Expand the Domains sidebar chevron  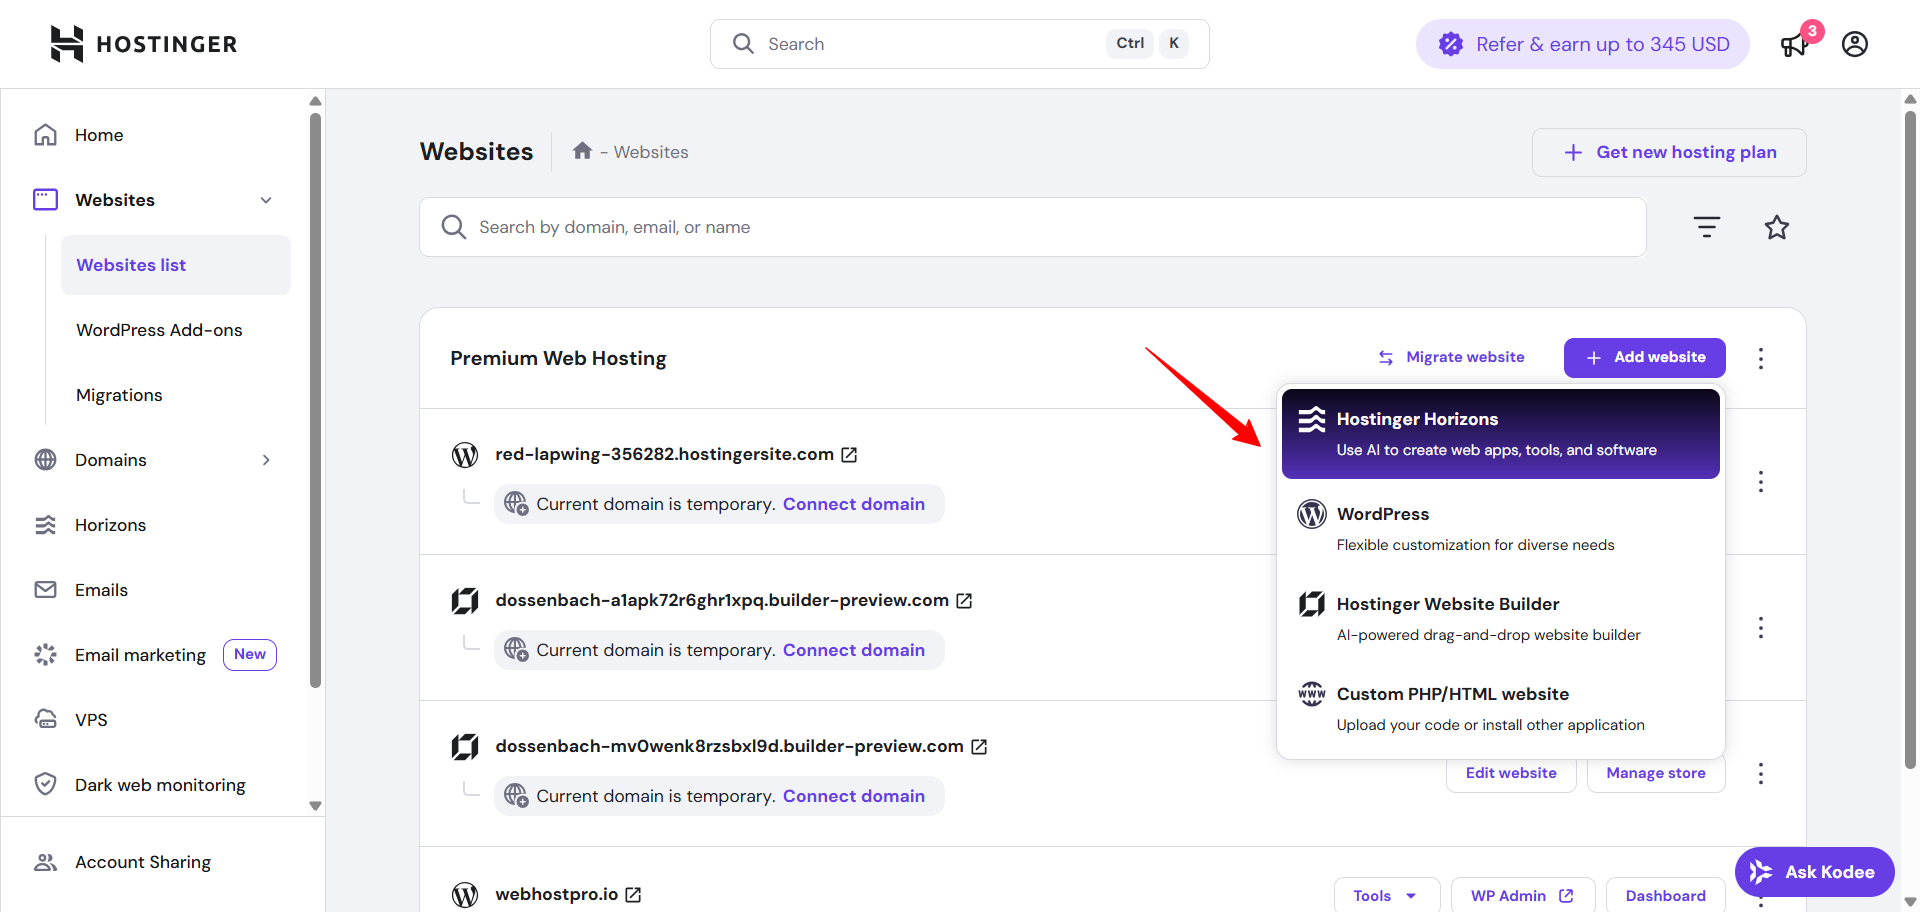click(266, 460)
